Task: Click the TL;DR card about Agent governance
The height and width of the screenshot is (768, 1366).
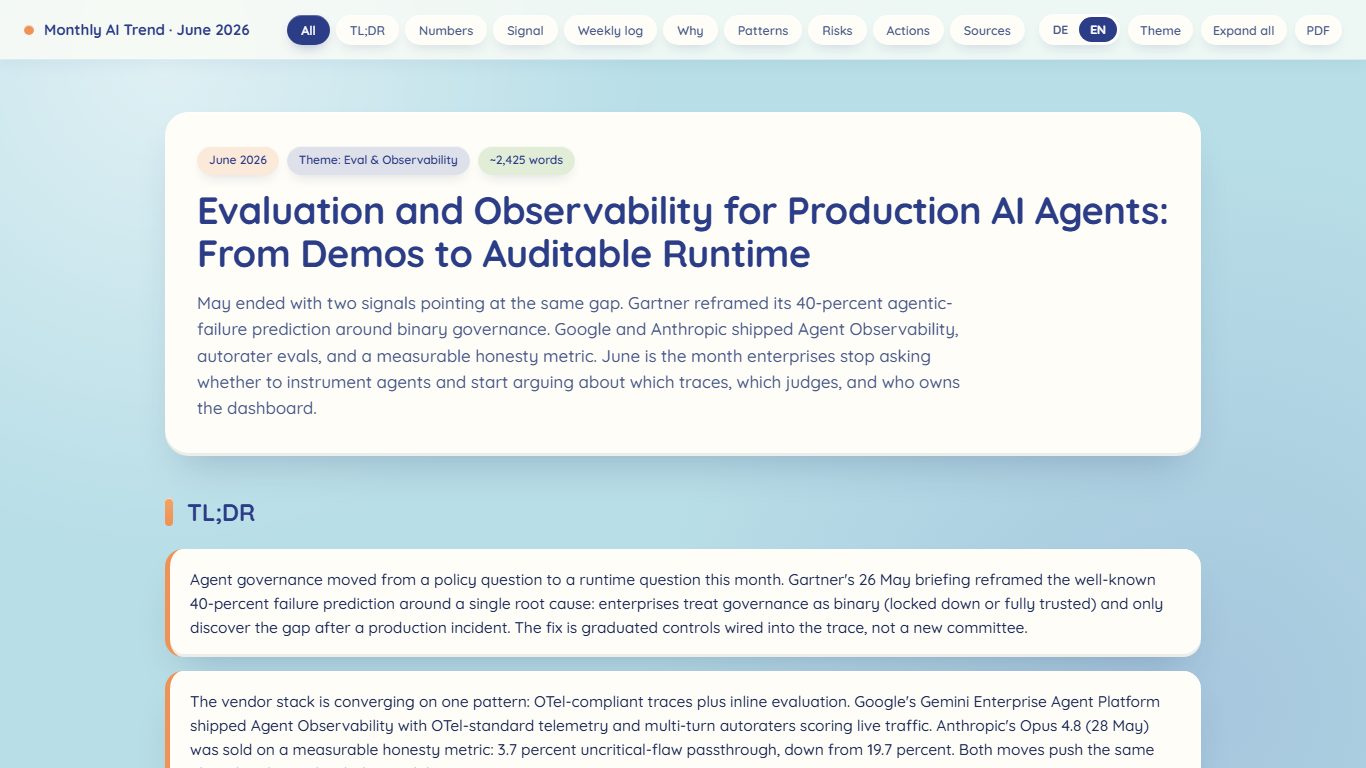Action: 683,603
